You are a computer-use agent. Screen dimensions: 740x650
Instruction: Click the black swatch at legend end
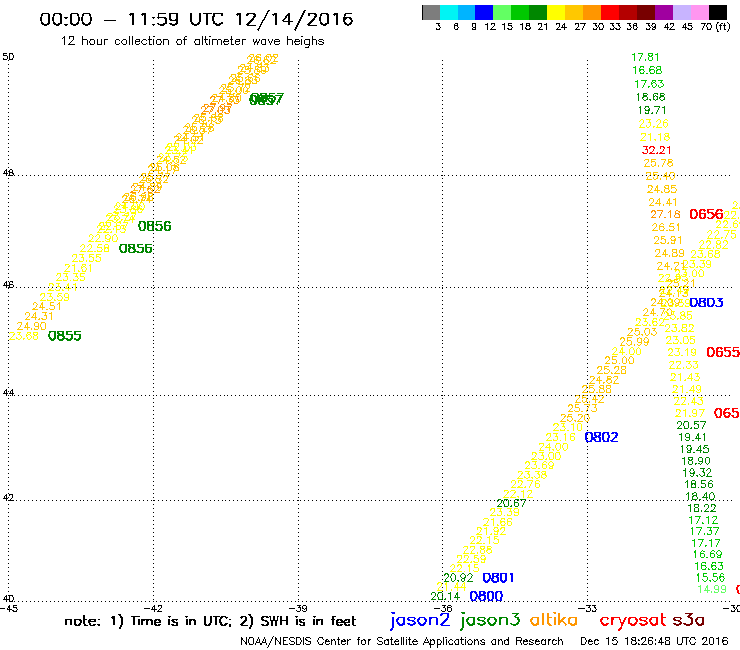click(718, 12)
